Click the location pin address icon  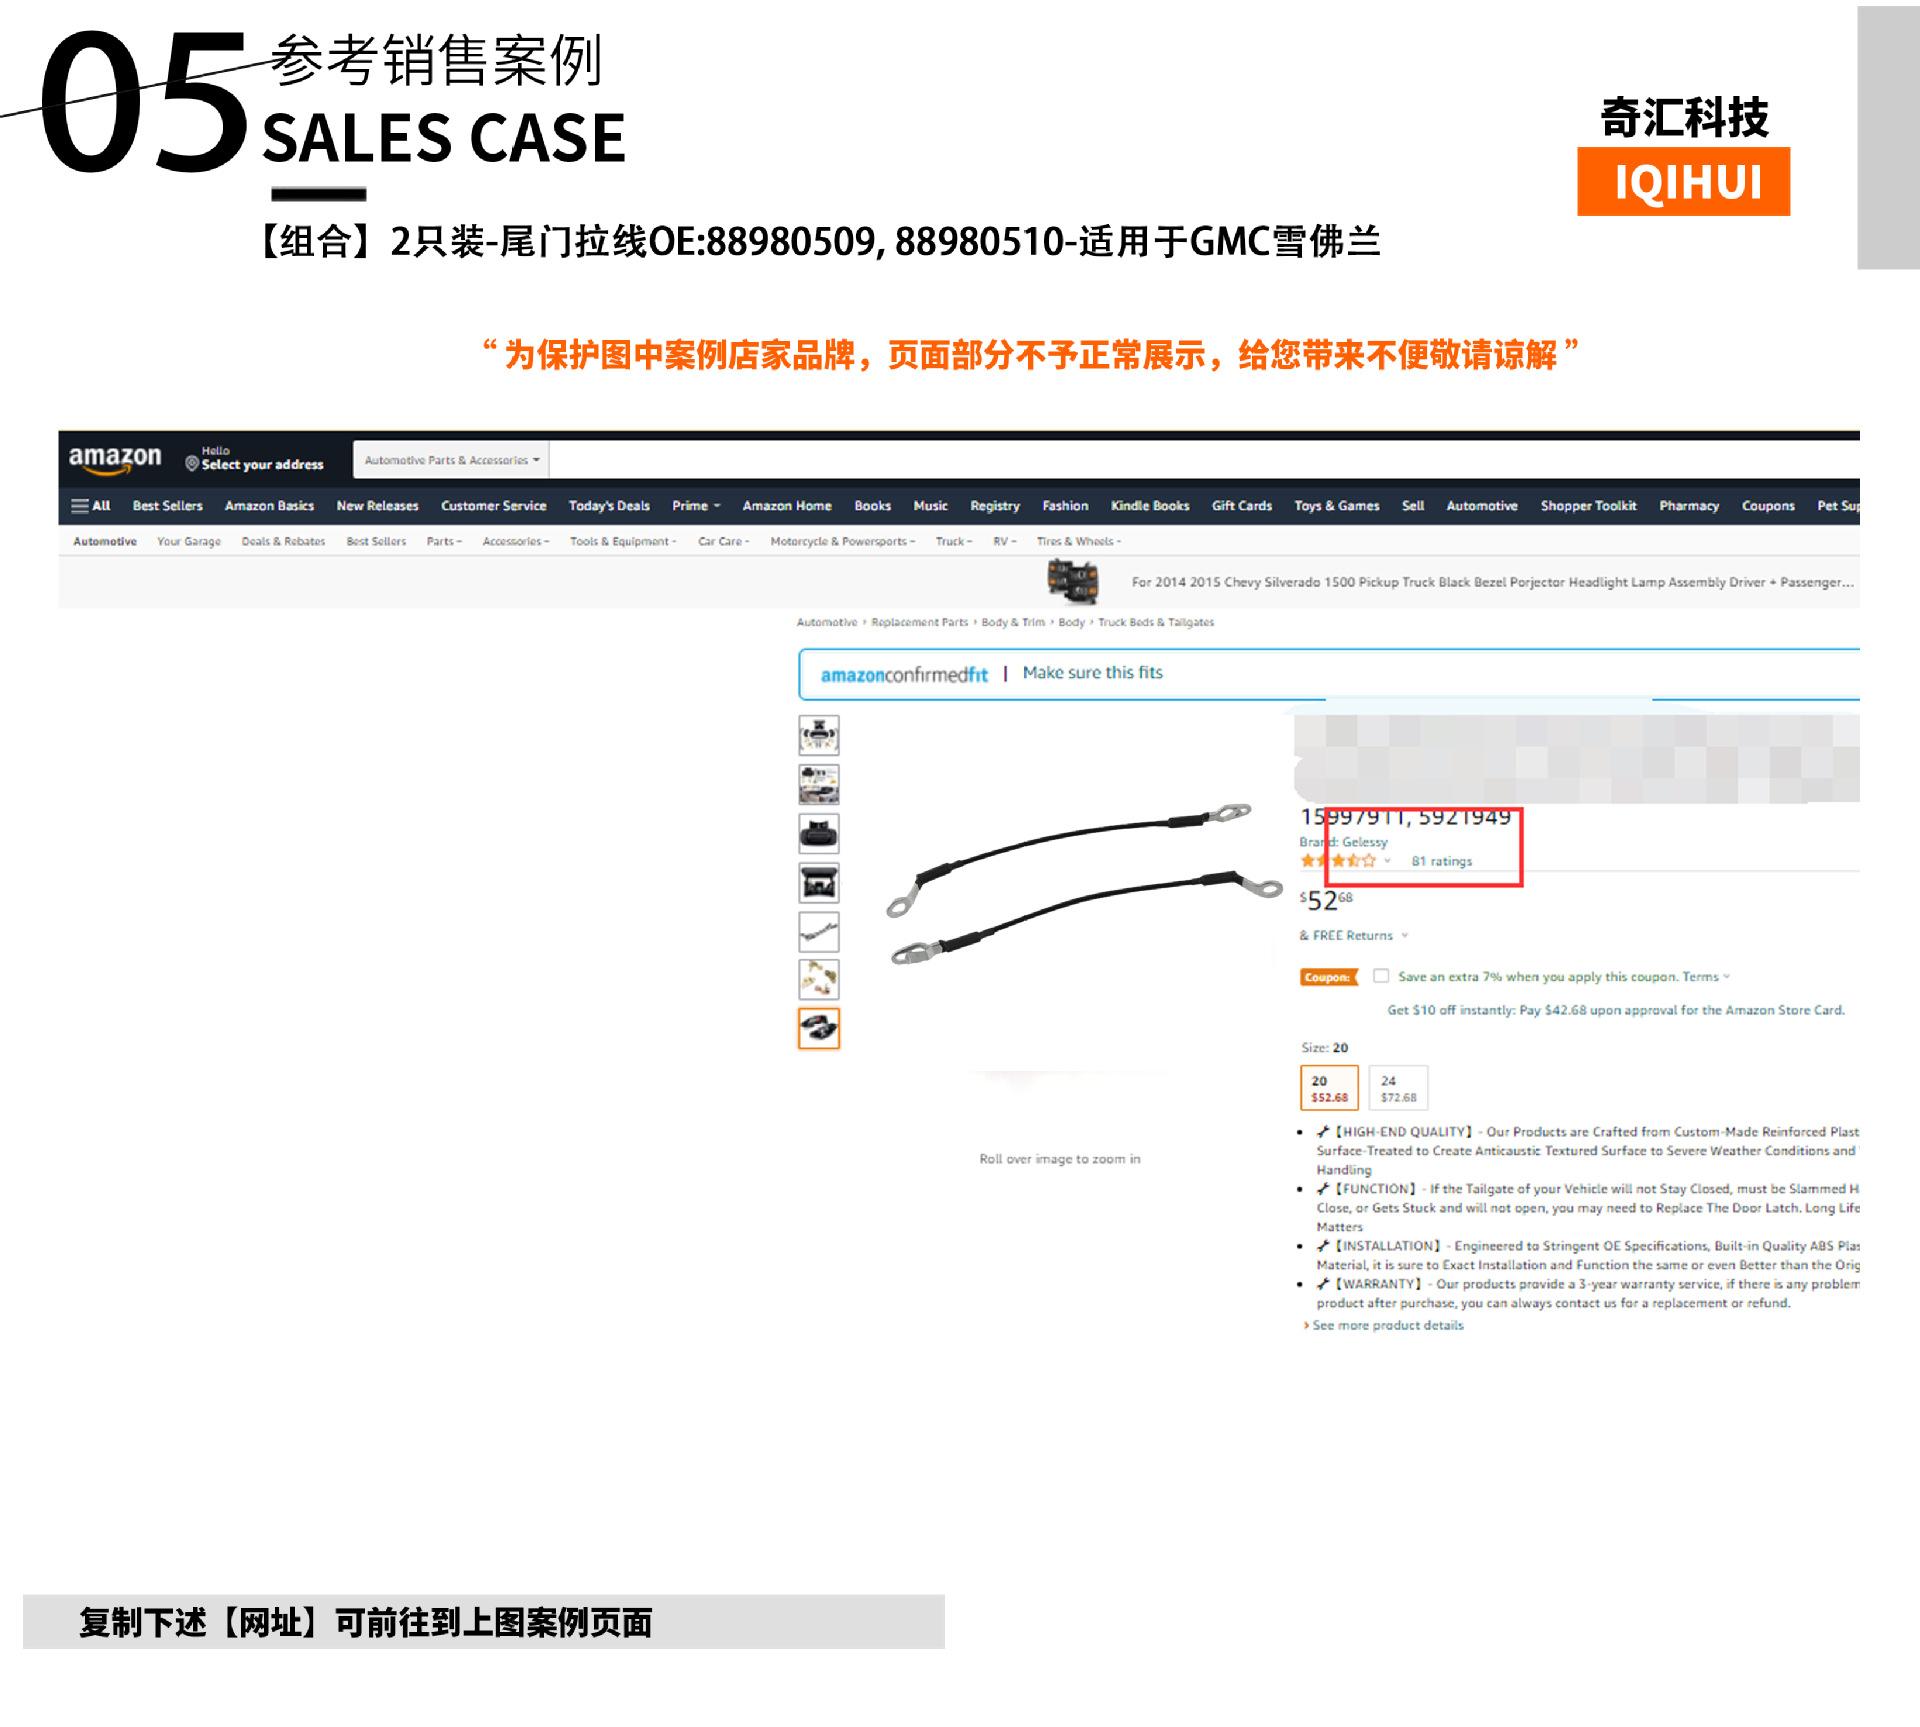pyautogui.click(x=192, y=463)
